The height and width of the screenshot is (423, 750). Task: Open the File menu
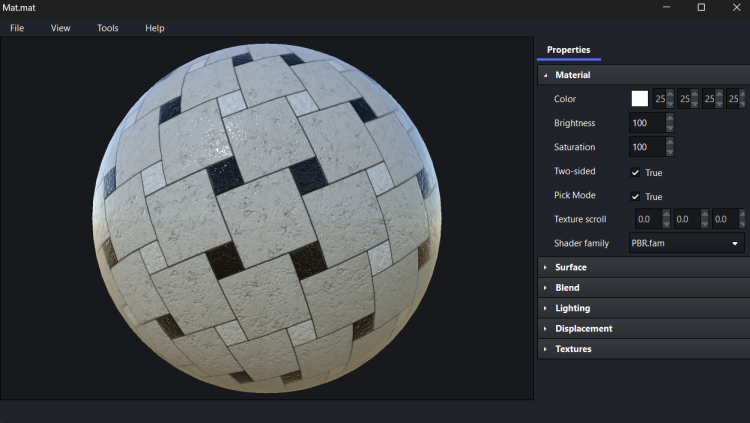pos(17,28)
